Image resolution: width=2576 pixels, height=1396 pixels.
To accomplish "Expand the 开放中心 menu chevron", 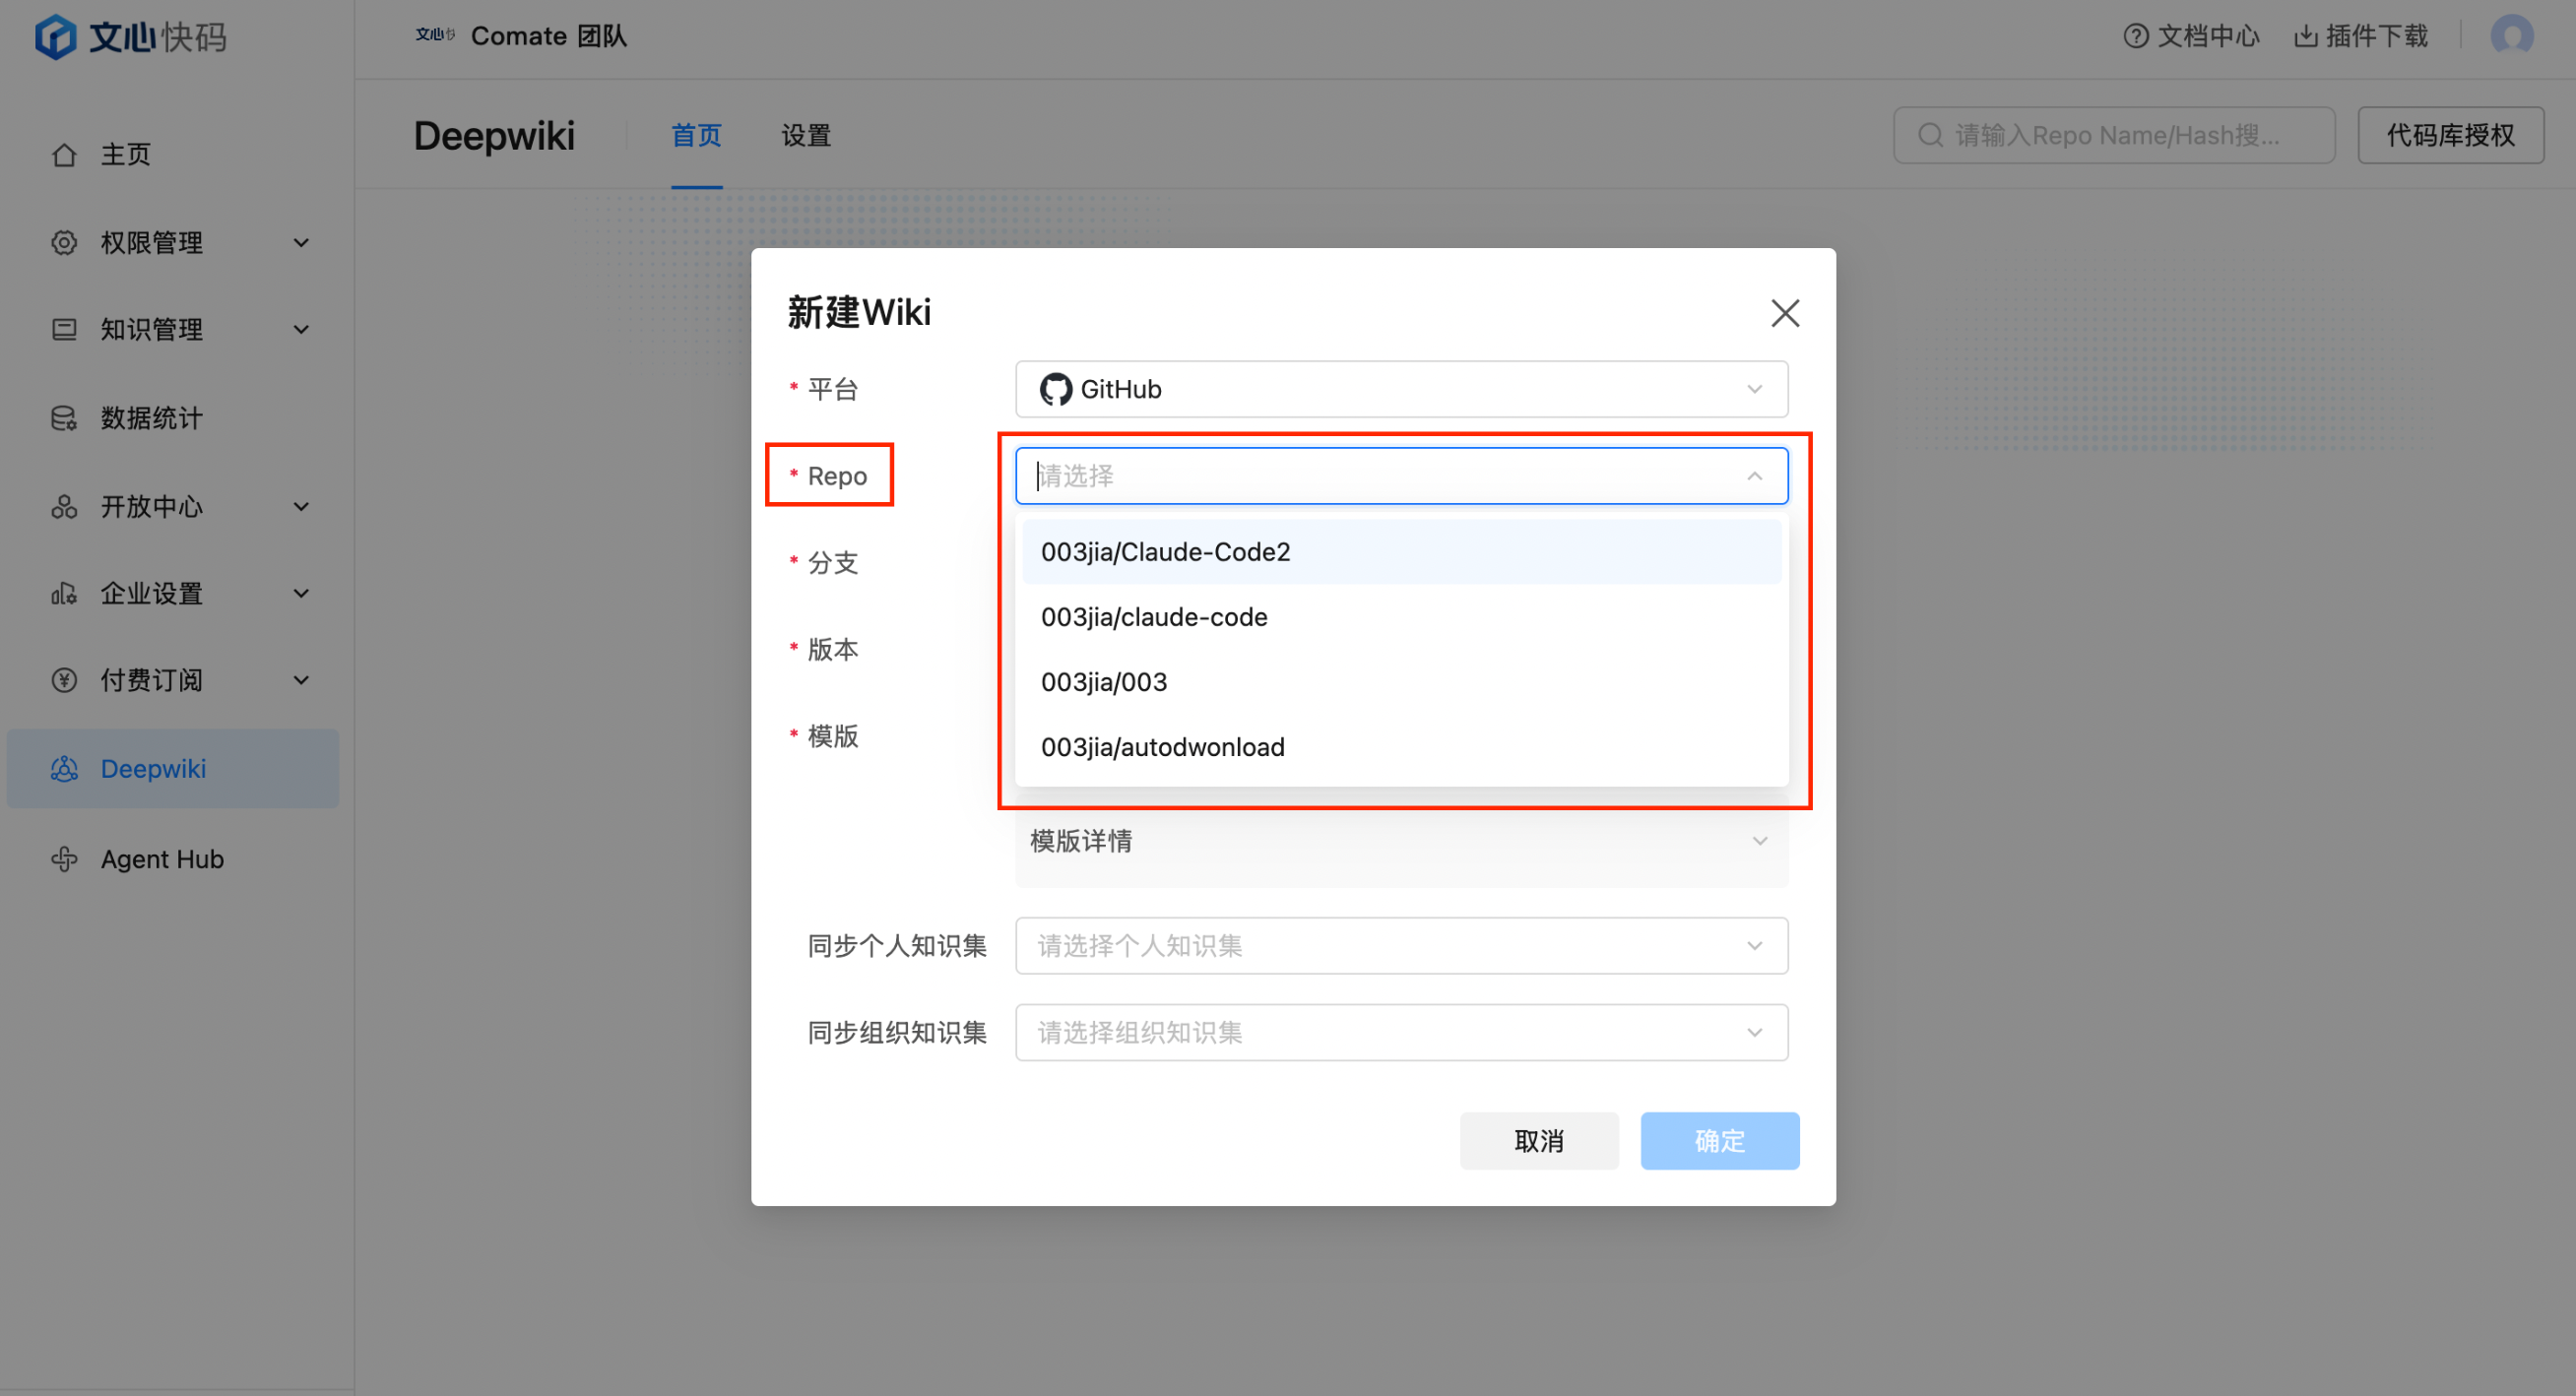I will pyautogui.click(x=301, y=506).
